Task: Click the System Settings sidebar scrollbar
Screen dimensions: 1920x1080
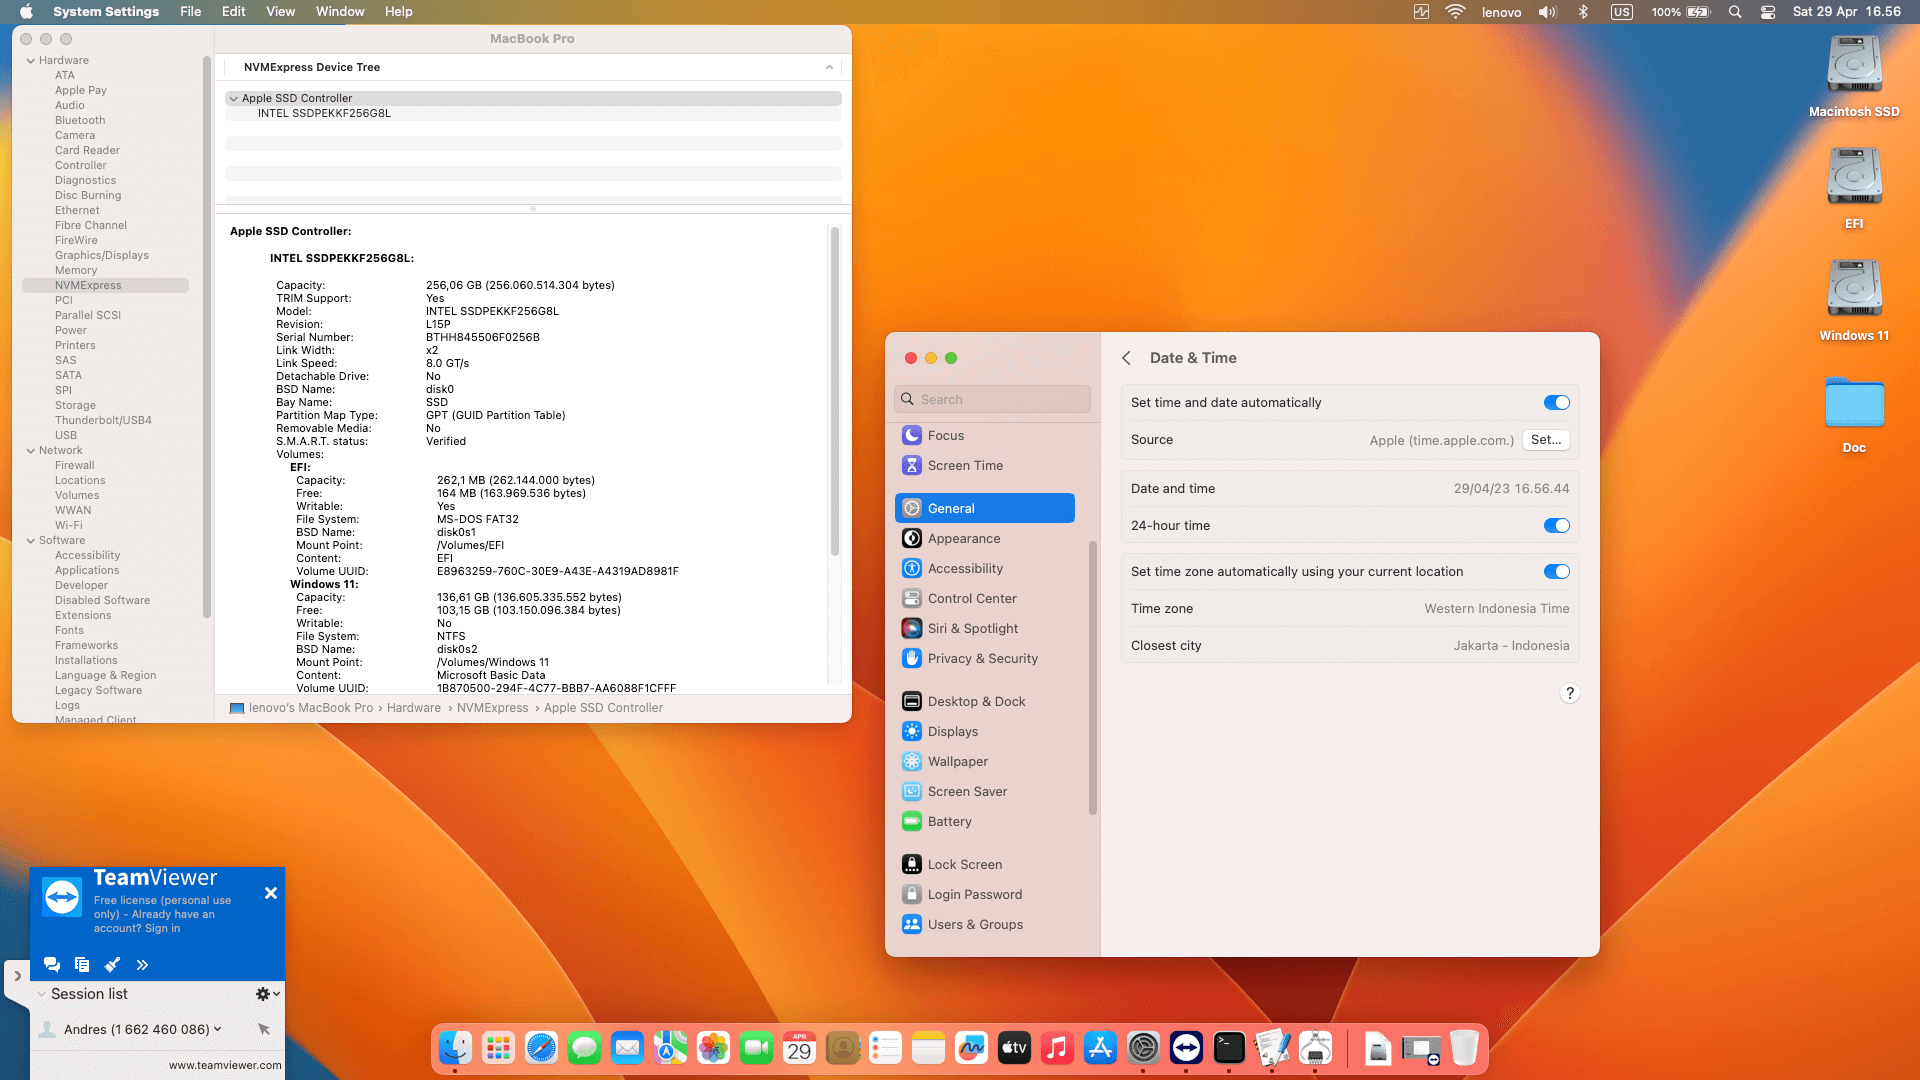Action: [x=1093, y=678]
